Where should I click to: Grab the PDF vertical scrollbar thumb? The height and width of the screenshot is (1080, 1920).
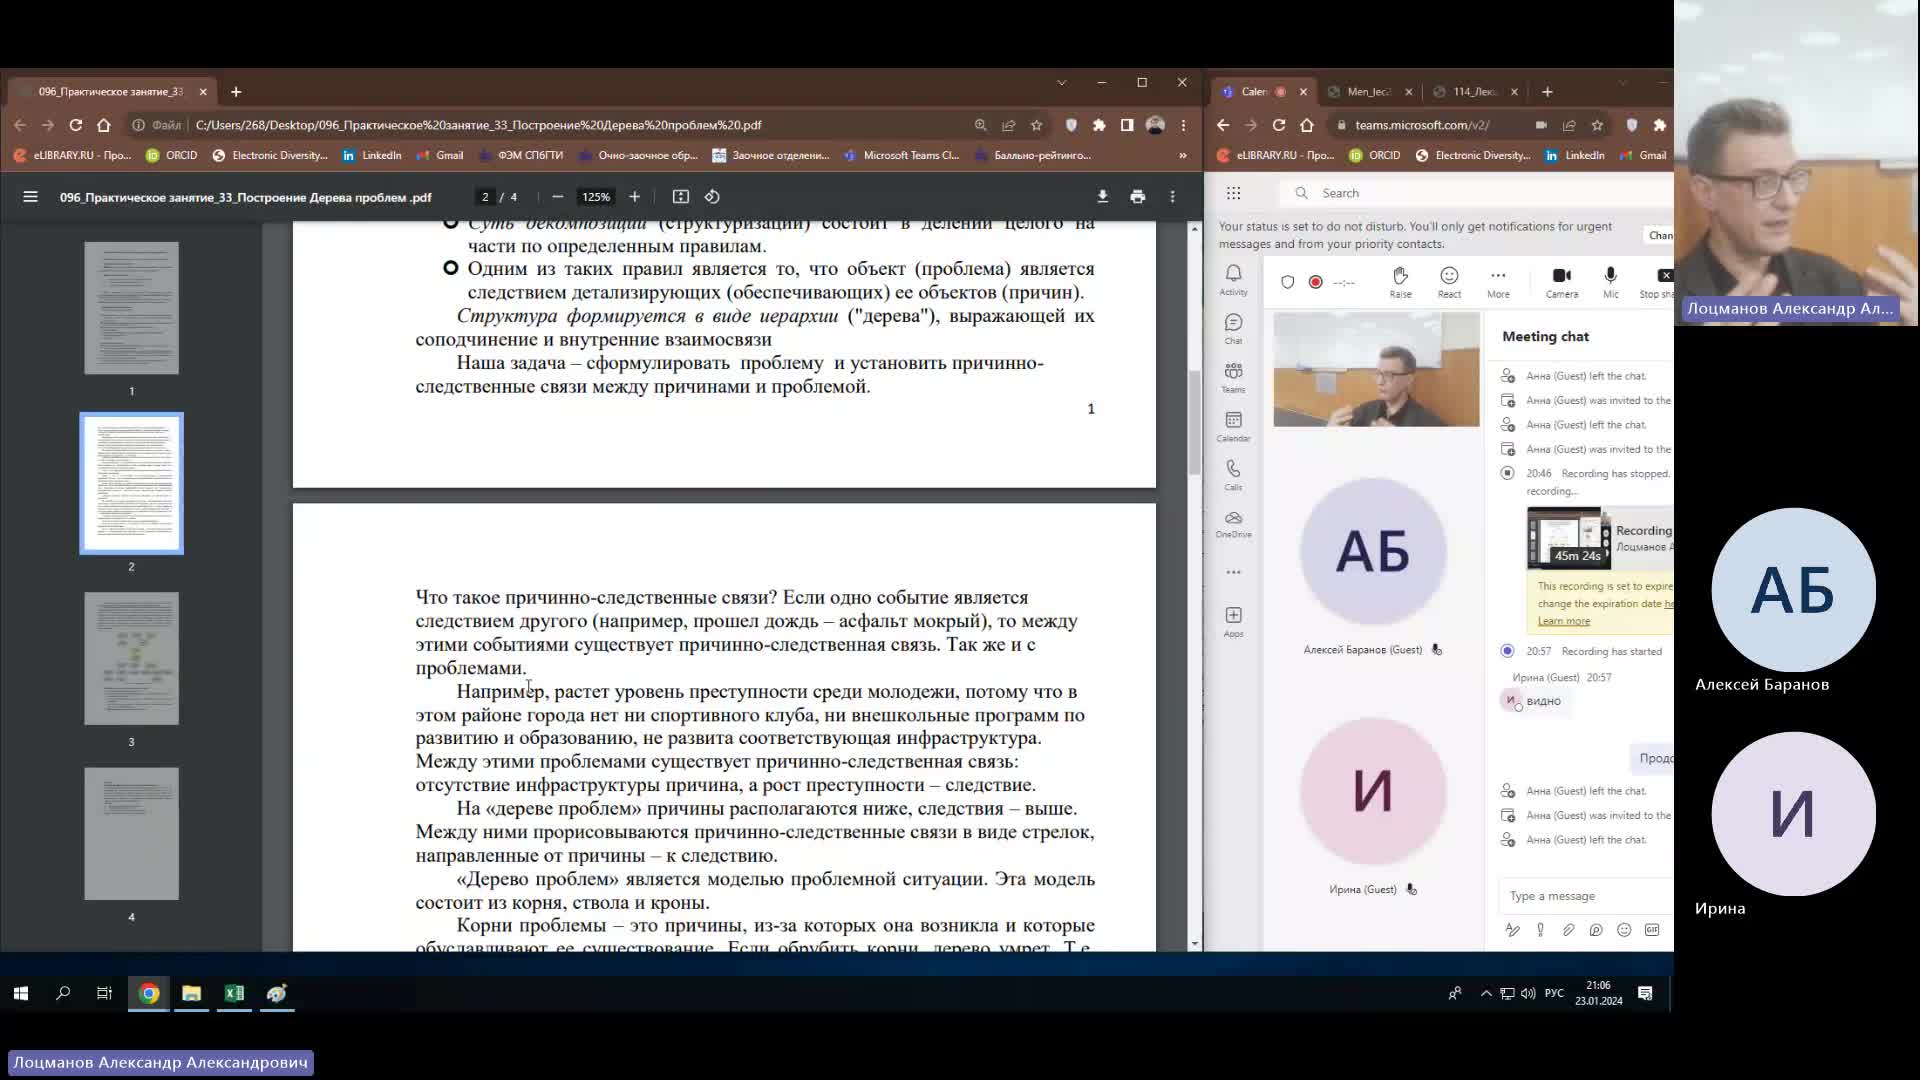pos(1194,422)
